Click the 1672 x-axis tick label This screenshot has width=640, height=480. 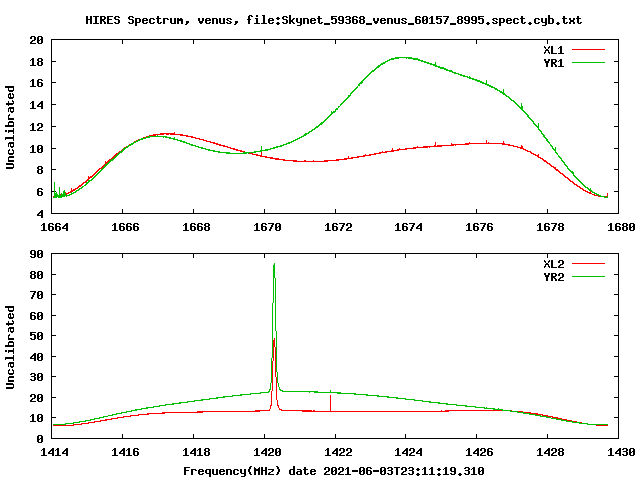click(x=338, y=227)
